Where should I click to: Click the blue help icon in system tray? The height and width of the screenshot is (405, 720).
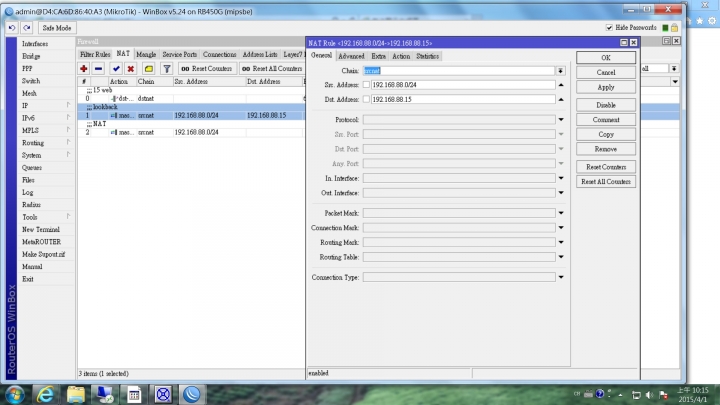click(600, 394)
